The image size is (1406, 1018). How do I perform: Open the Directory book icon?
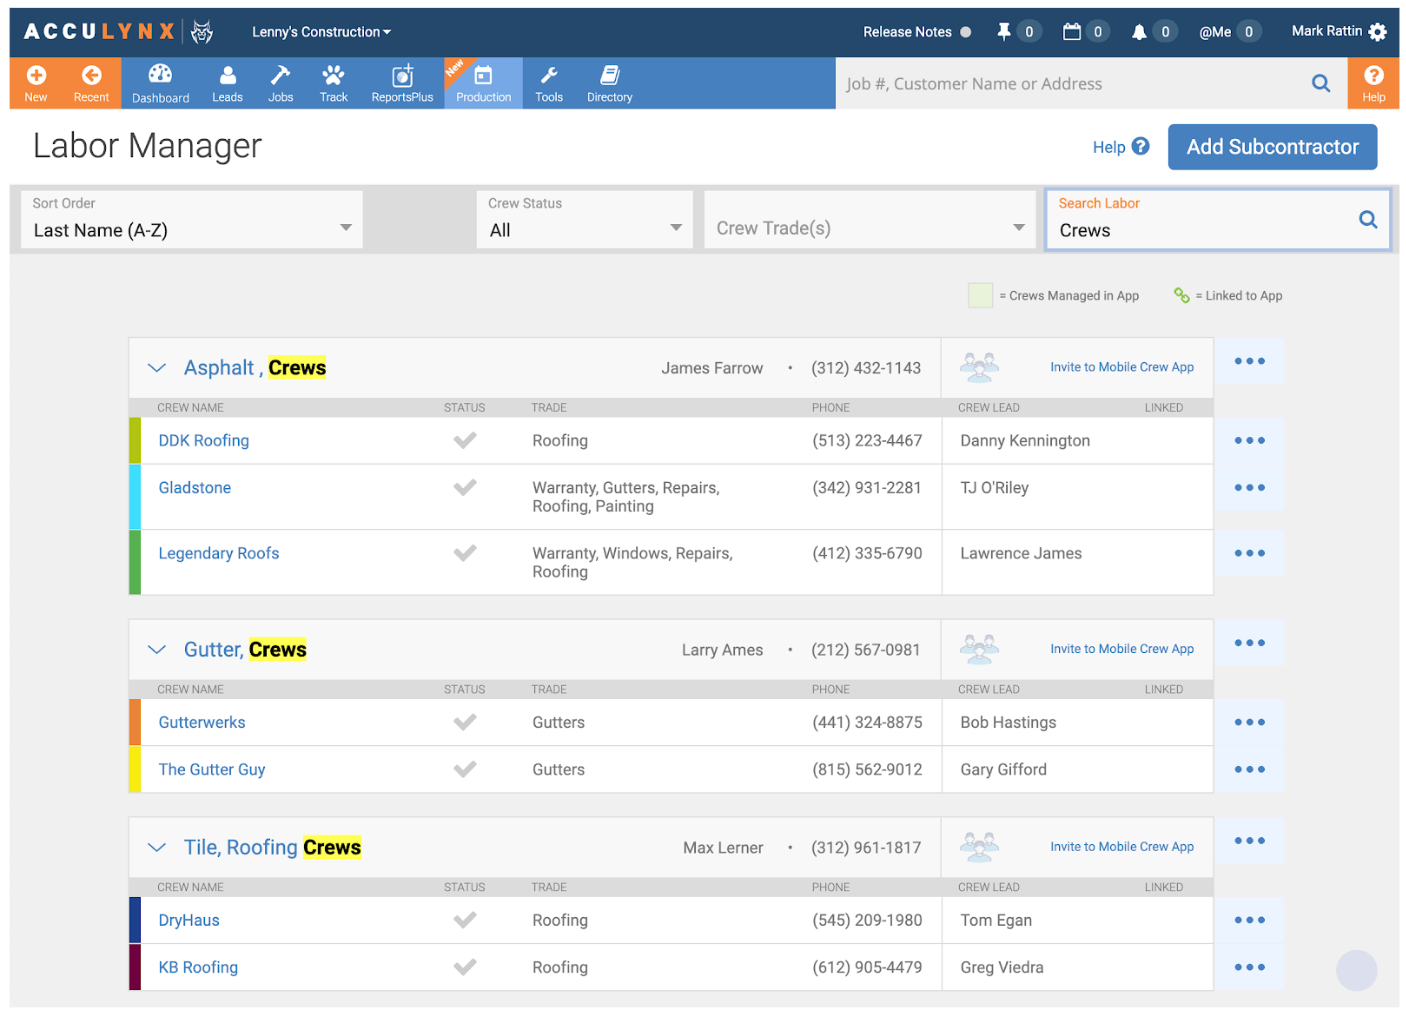pyautogui.click(x=610, y=75)
